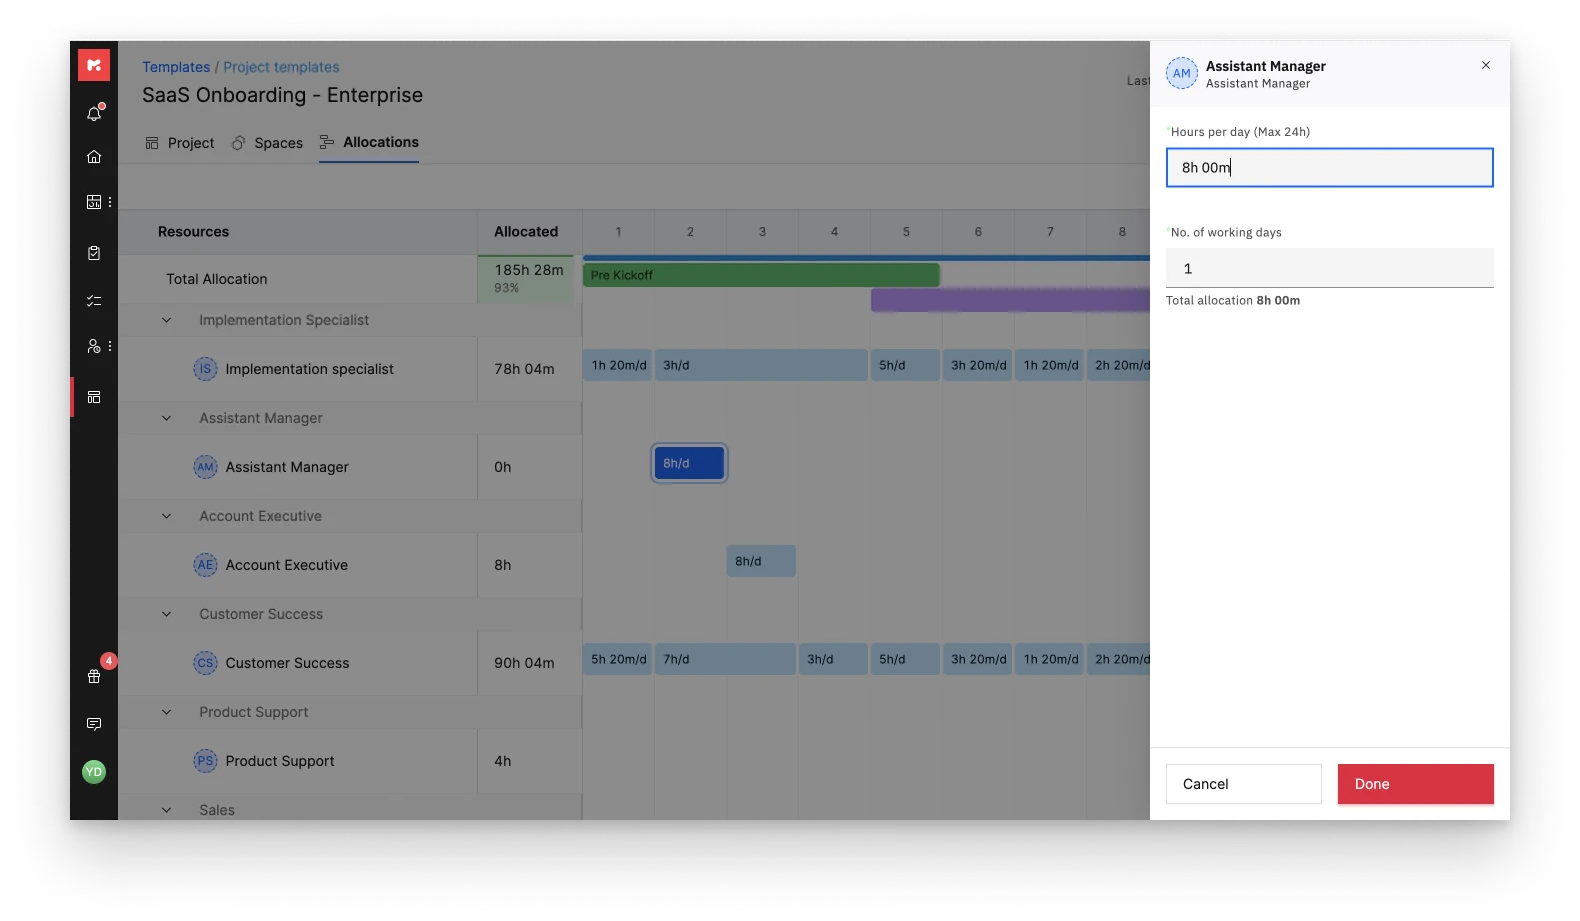This screenshot has width=1580, height=921.
Task: Close the Assistant Manager side panel
Action: coord(1486,65)
